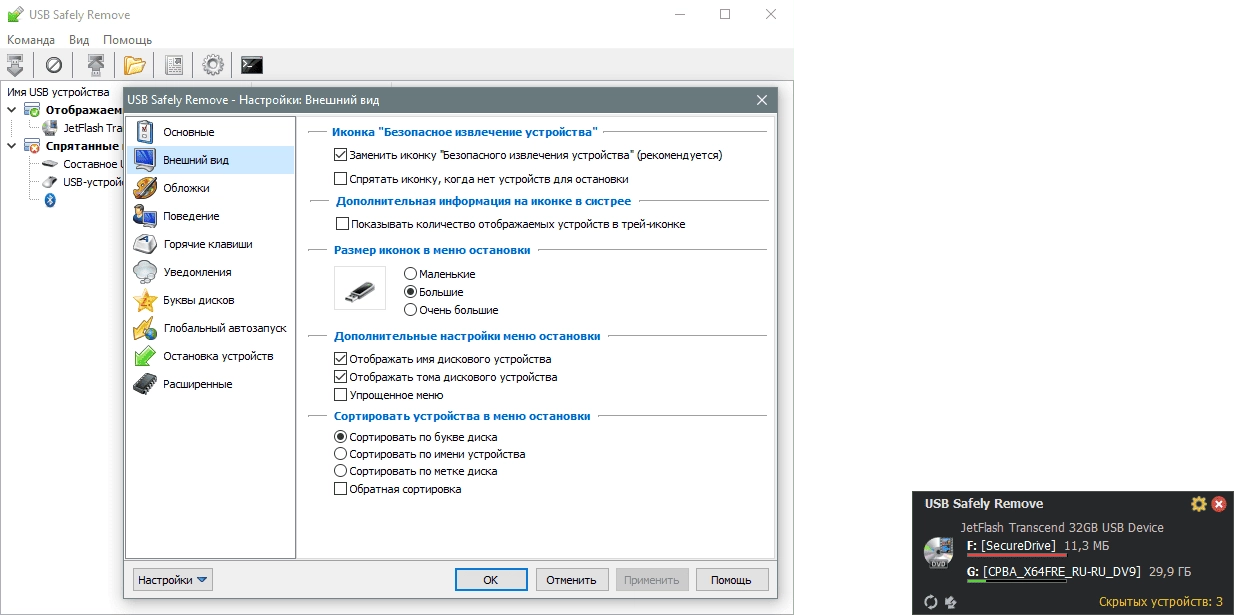Click the Обложки palette icon

pyautogui.click(x=145, y=188)
